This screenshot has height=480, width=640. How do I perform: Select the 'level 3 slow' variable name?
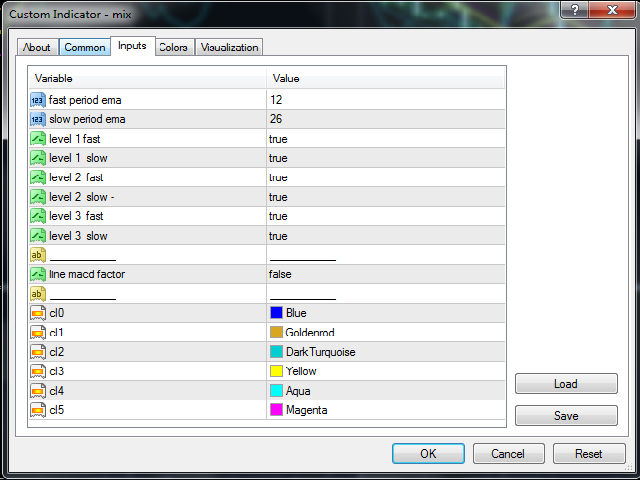(x=78, y=236)
